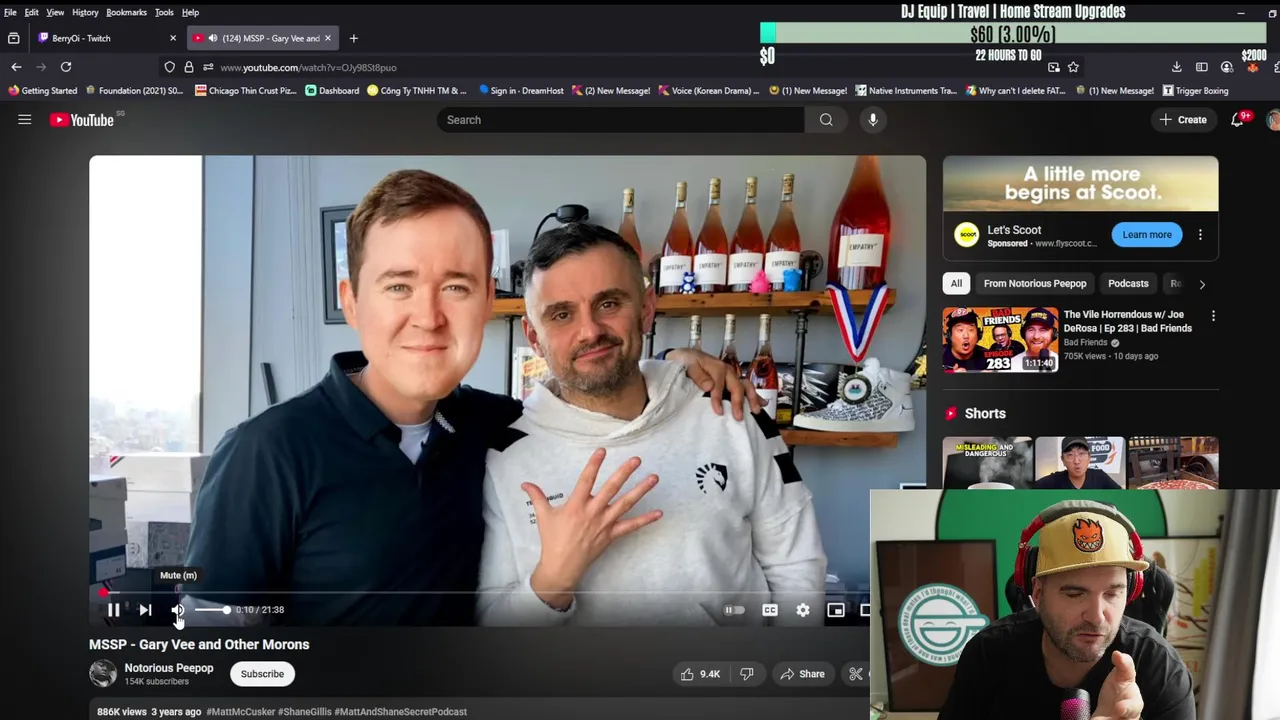Open the History menu

(x=85, y=12)
